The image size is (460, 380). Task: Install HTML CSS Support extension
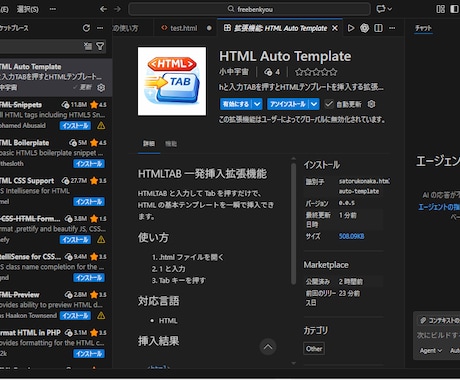(89, 202)
